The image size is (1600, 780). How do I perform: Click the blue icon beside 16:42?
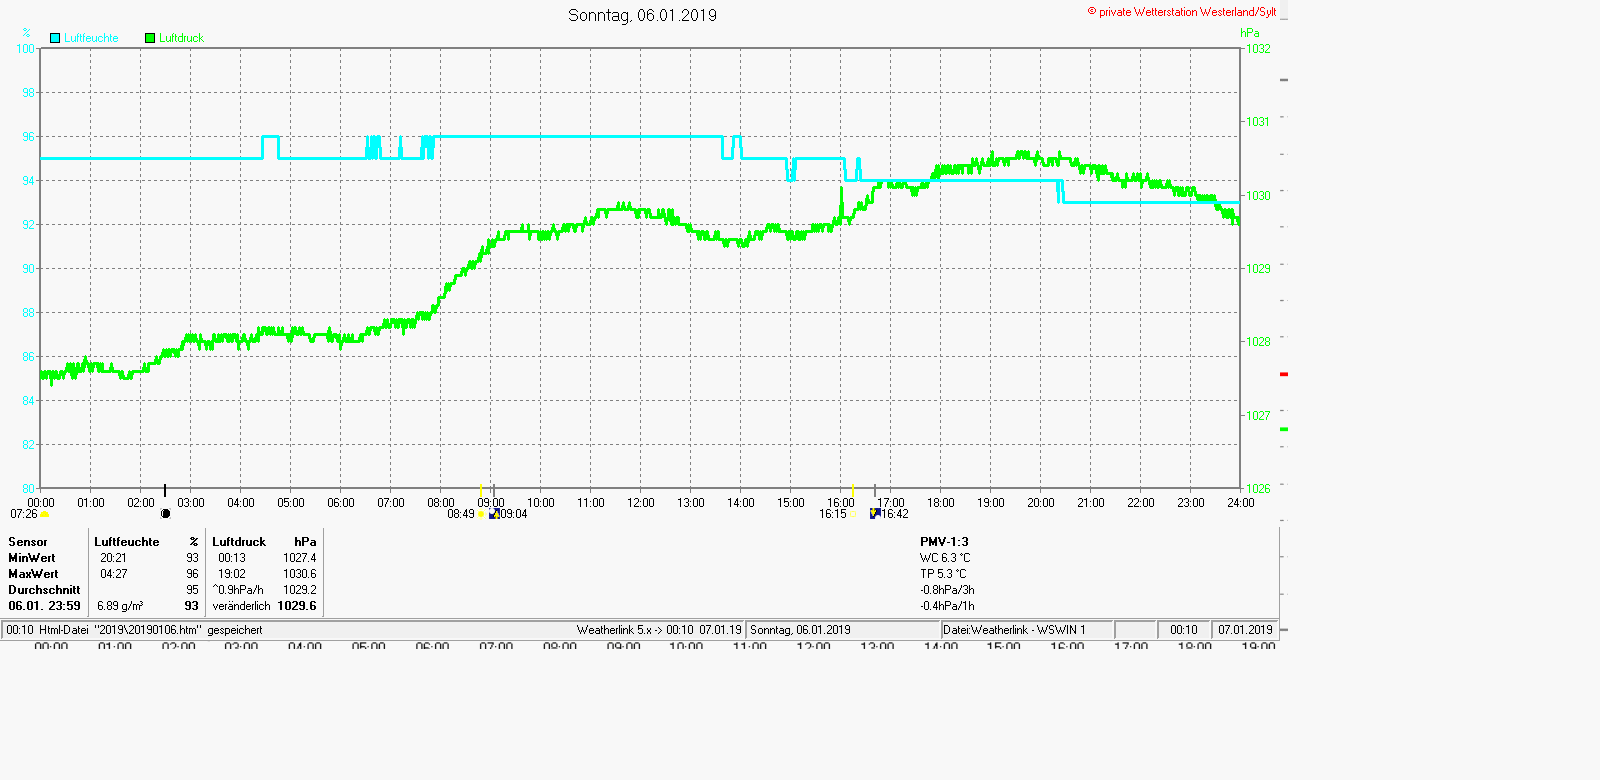click(875, 514)
